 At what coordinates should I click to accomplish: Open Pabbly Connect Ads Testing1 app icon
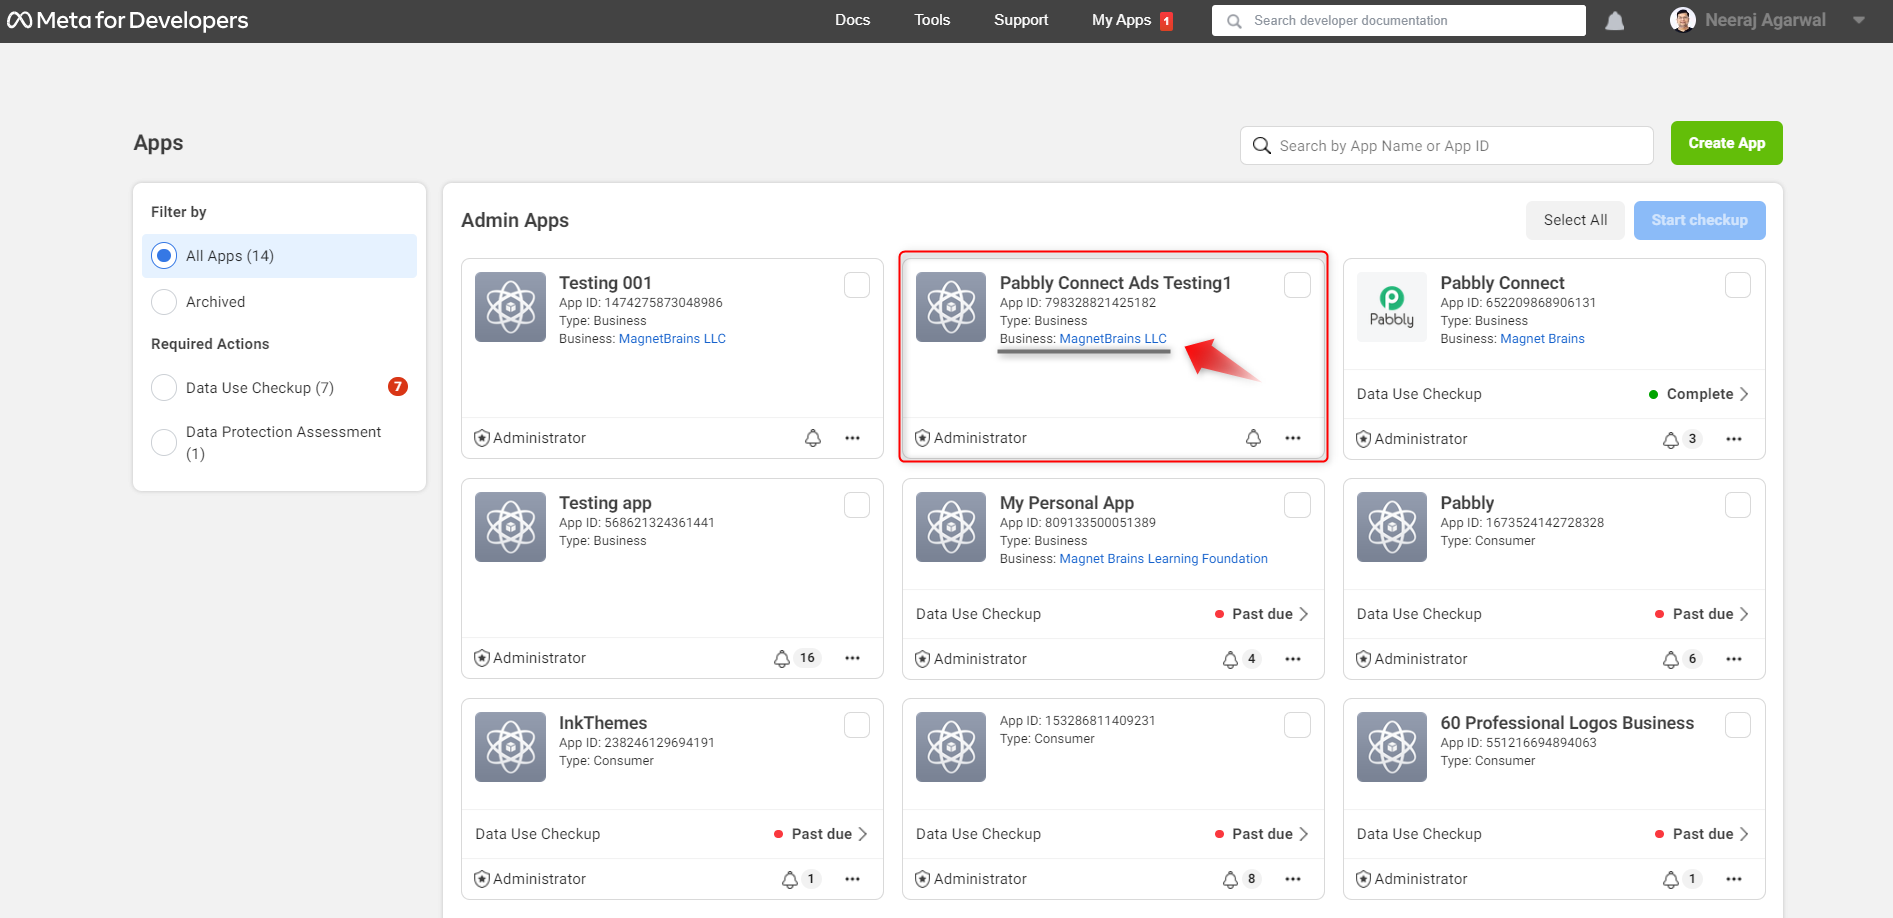coord(951,307)
